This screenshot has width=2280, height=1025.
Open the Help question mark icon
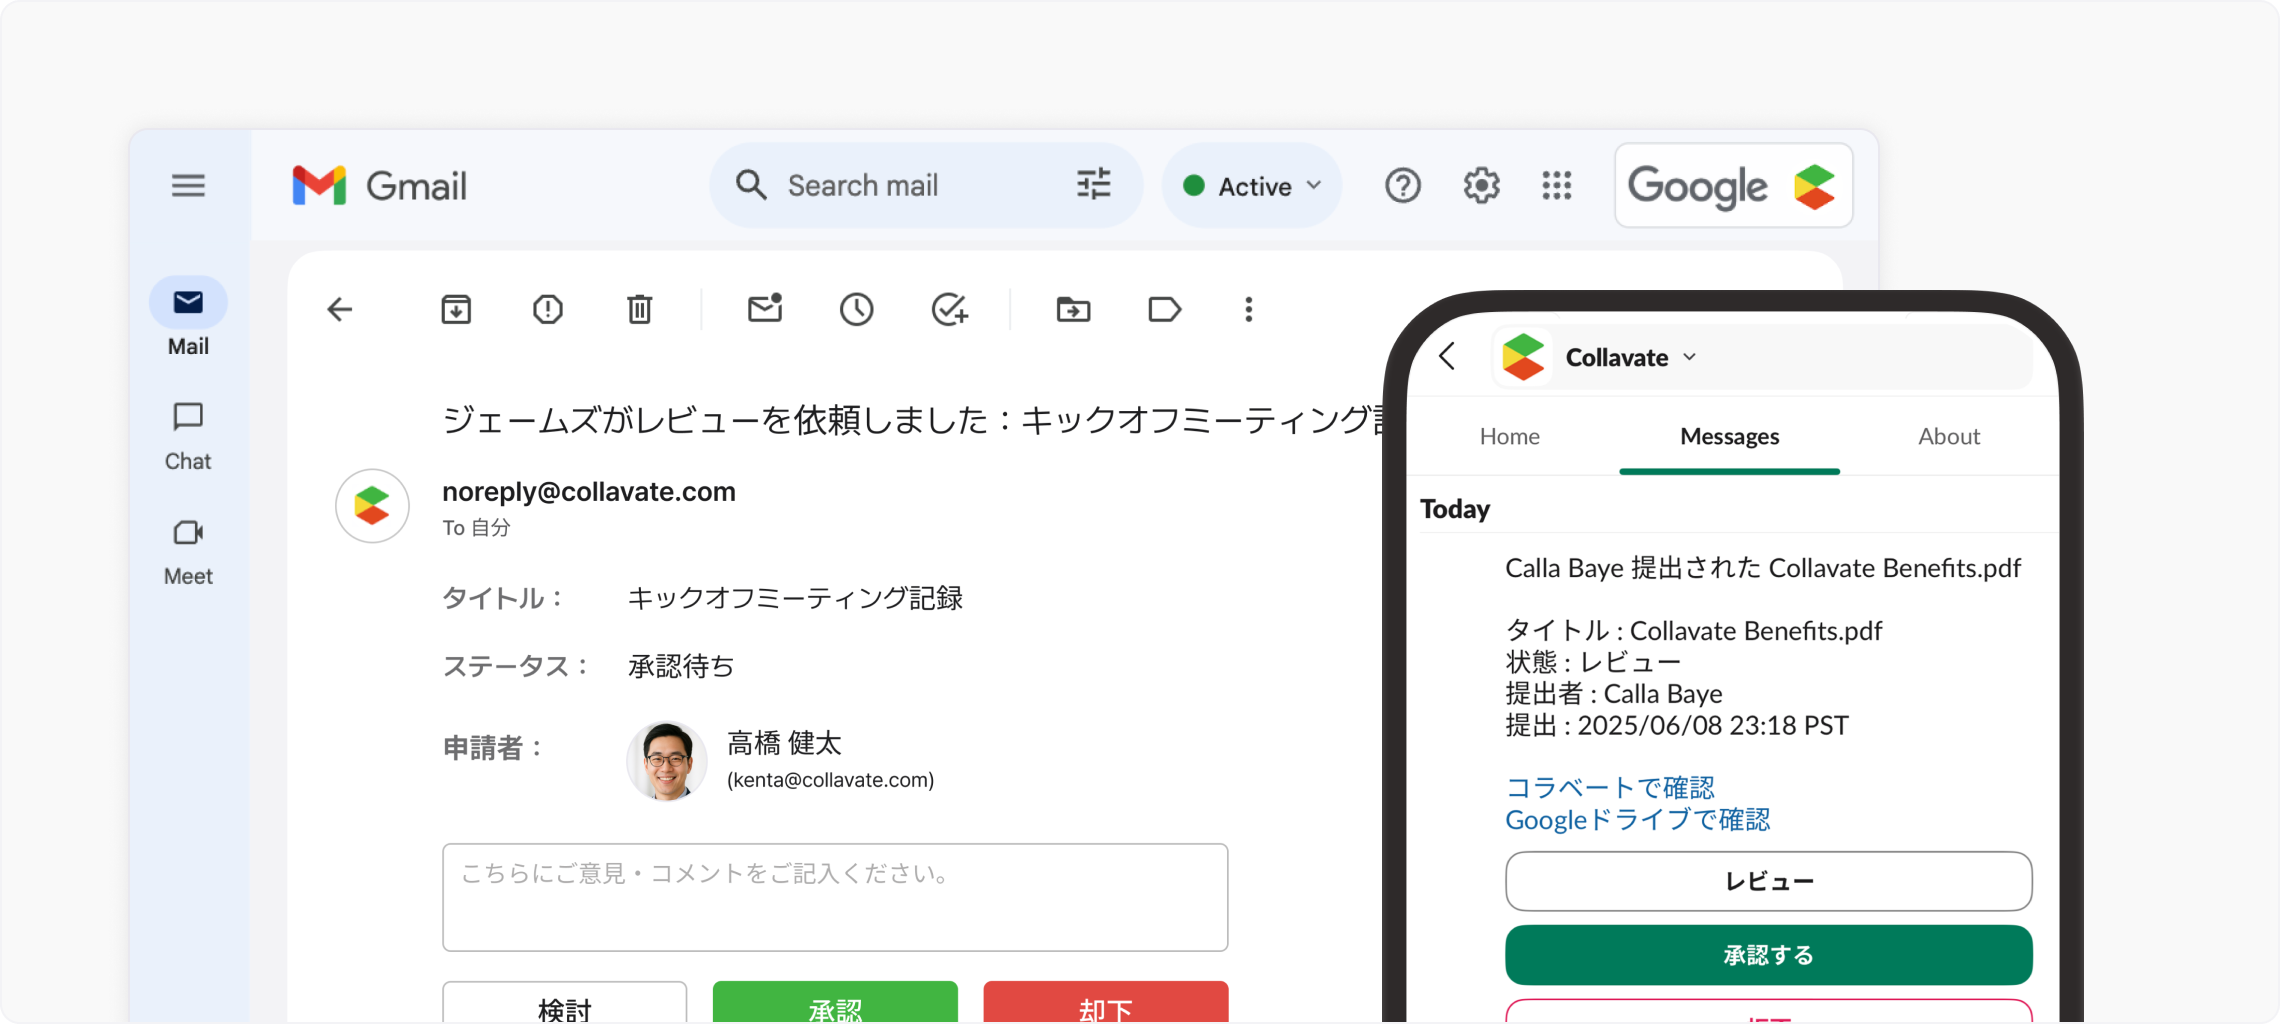1403,186
